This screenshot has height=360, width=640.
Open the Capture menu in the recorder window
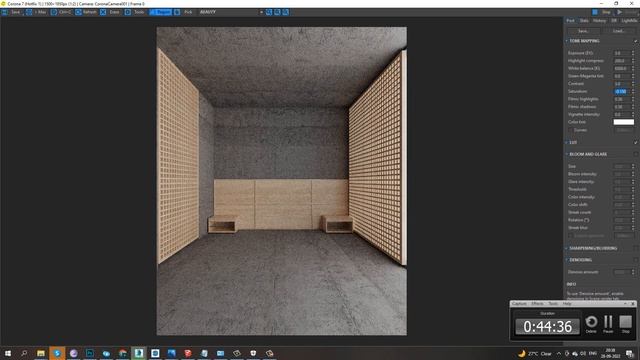click(x=519, y=304)
